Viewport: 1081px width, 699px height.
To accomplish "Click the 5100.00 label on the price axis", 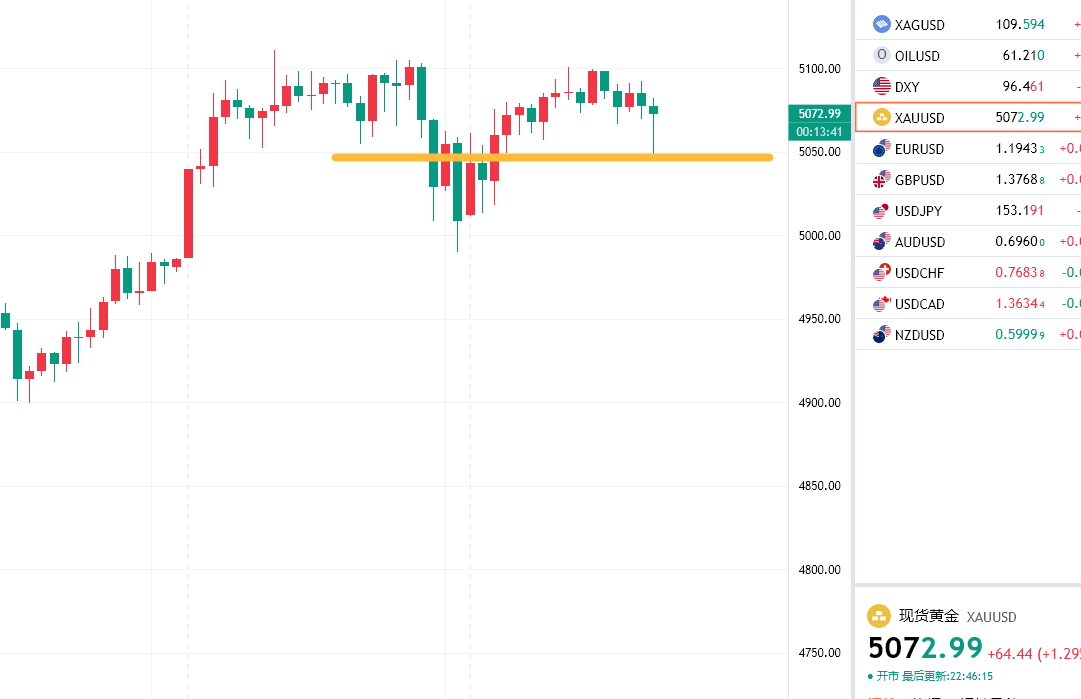I will point(819,69).
